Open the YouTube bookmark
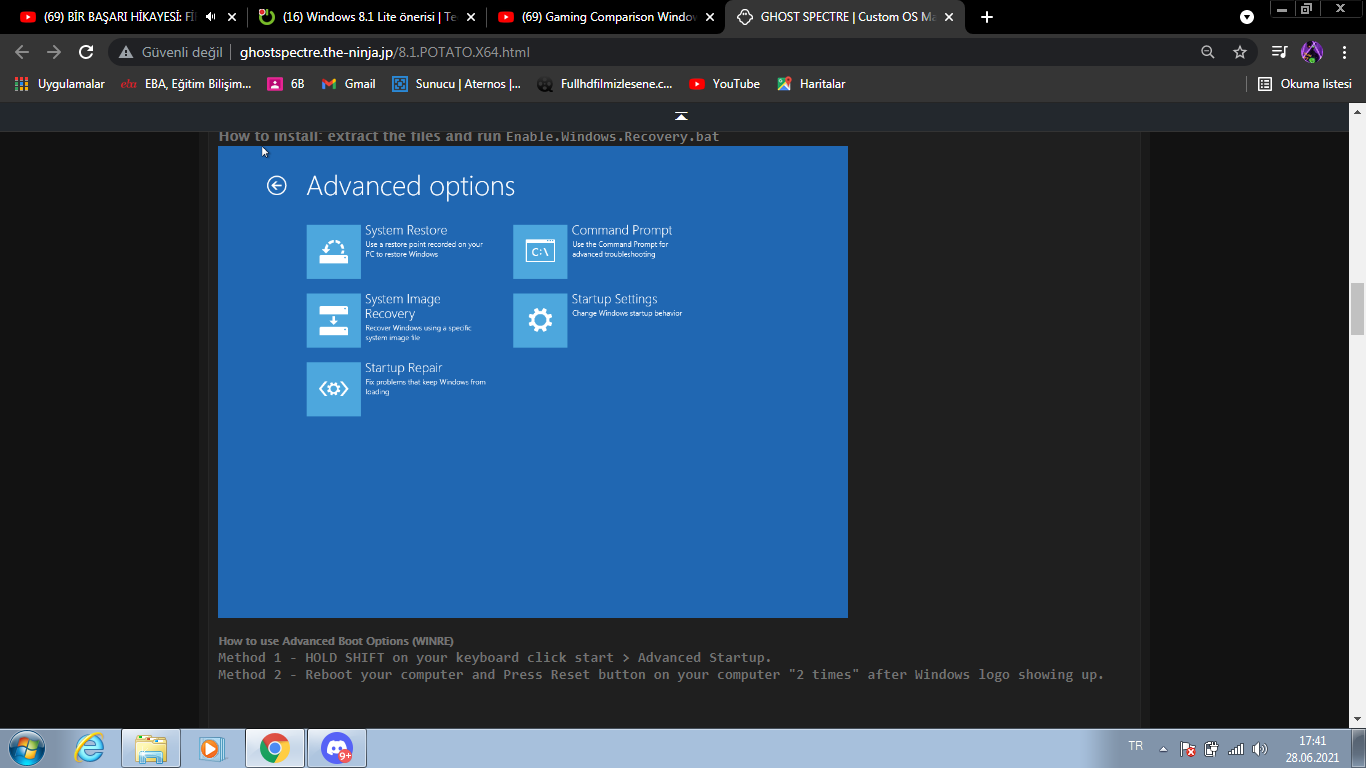Screen dimensions: 1366x768 pyautogui.click(x=724, y=84)
